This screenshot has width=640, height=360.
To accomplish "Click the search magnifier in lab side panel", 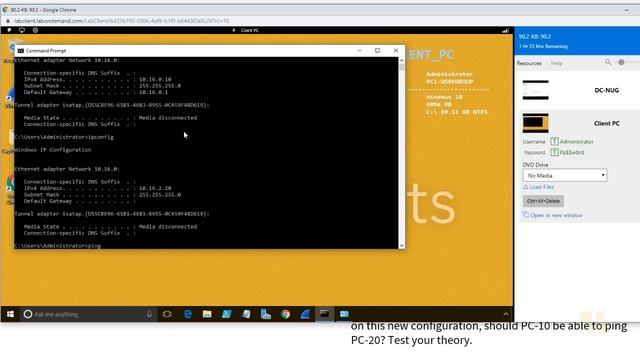I will coord(608,62).
